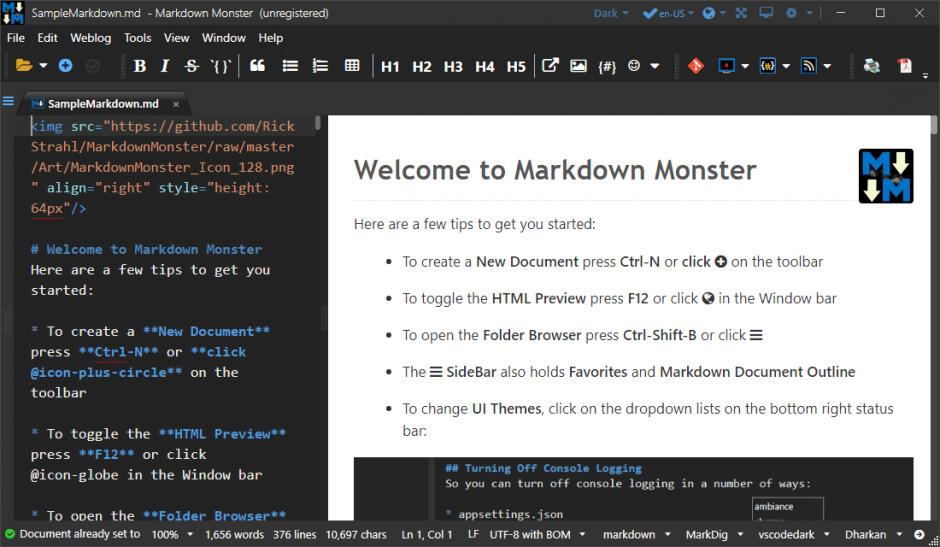The width and height of the screenshot is (940, 547).
Task: Open the File menu
Action: click(16, 38)
